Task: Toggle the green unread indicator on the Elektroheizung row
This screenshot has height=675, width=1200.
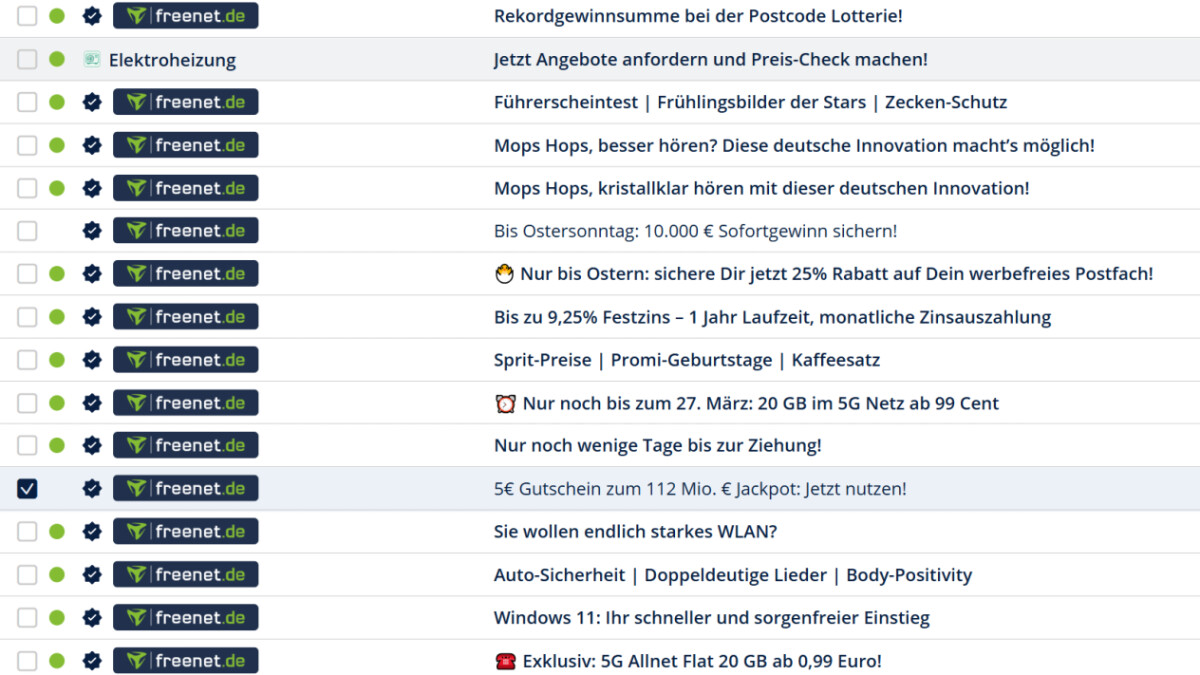Action: coord(57,58)
